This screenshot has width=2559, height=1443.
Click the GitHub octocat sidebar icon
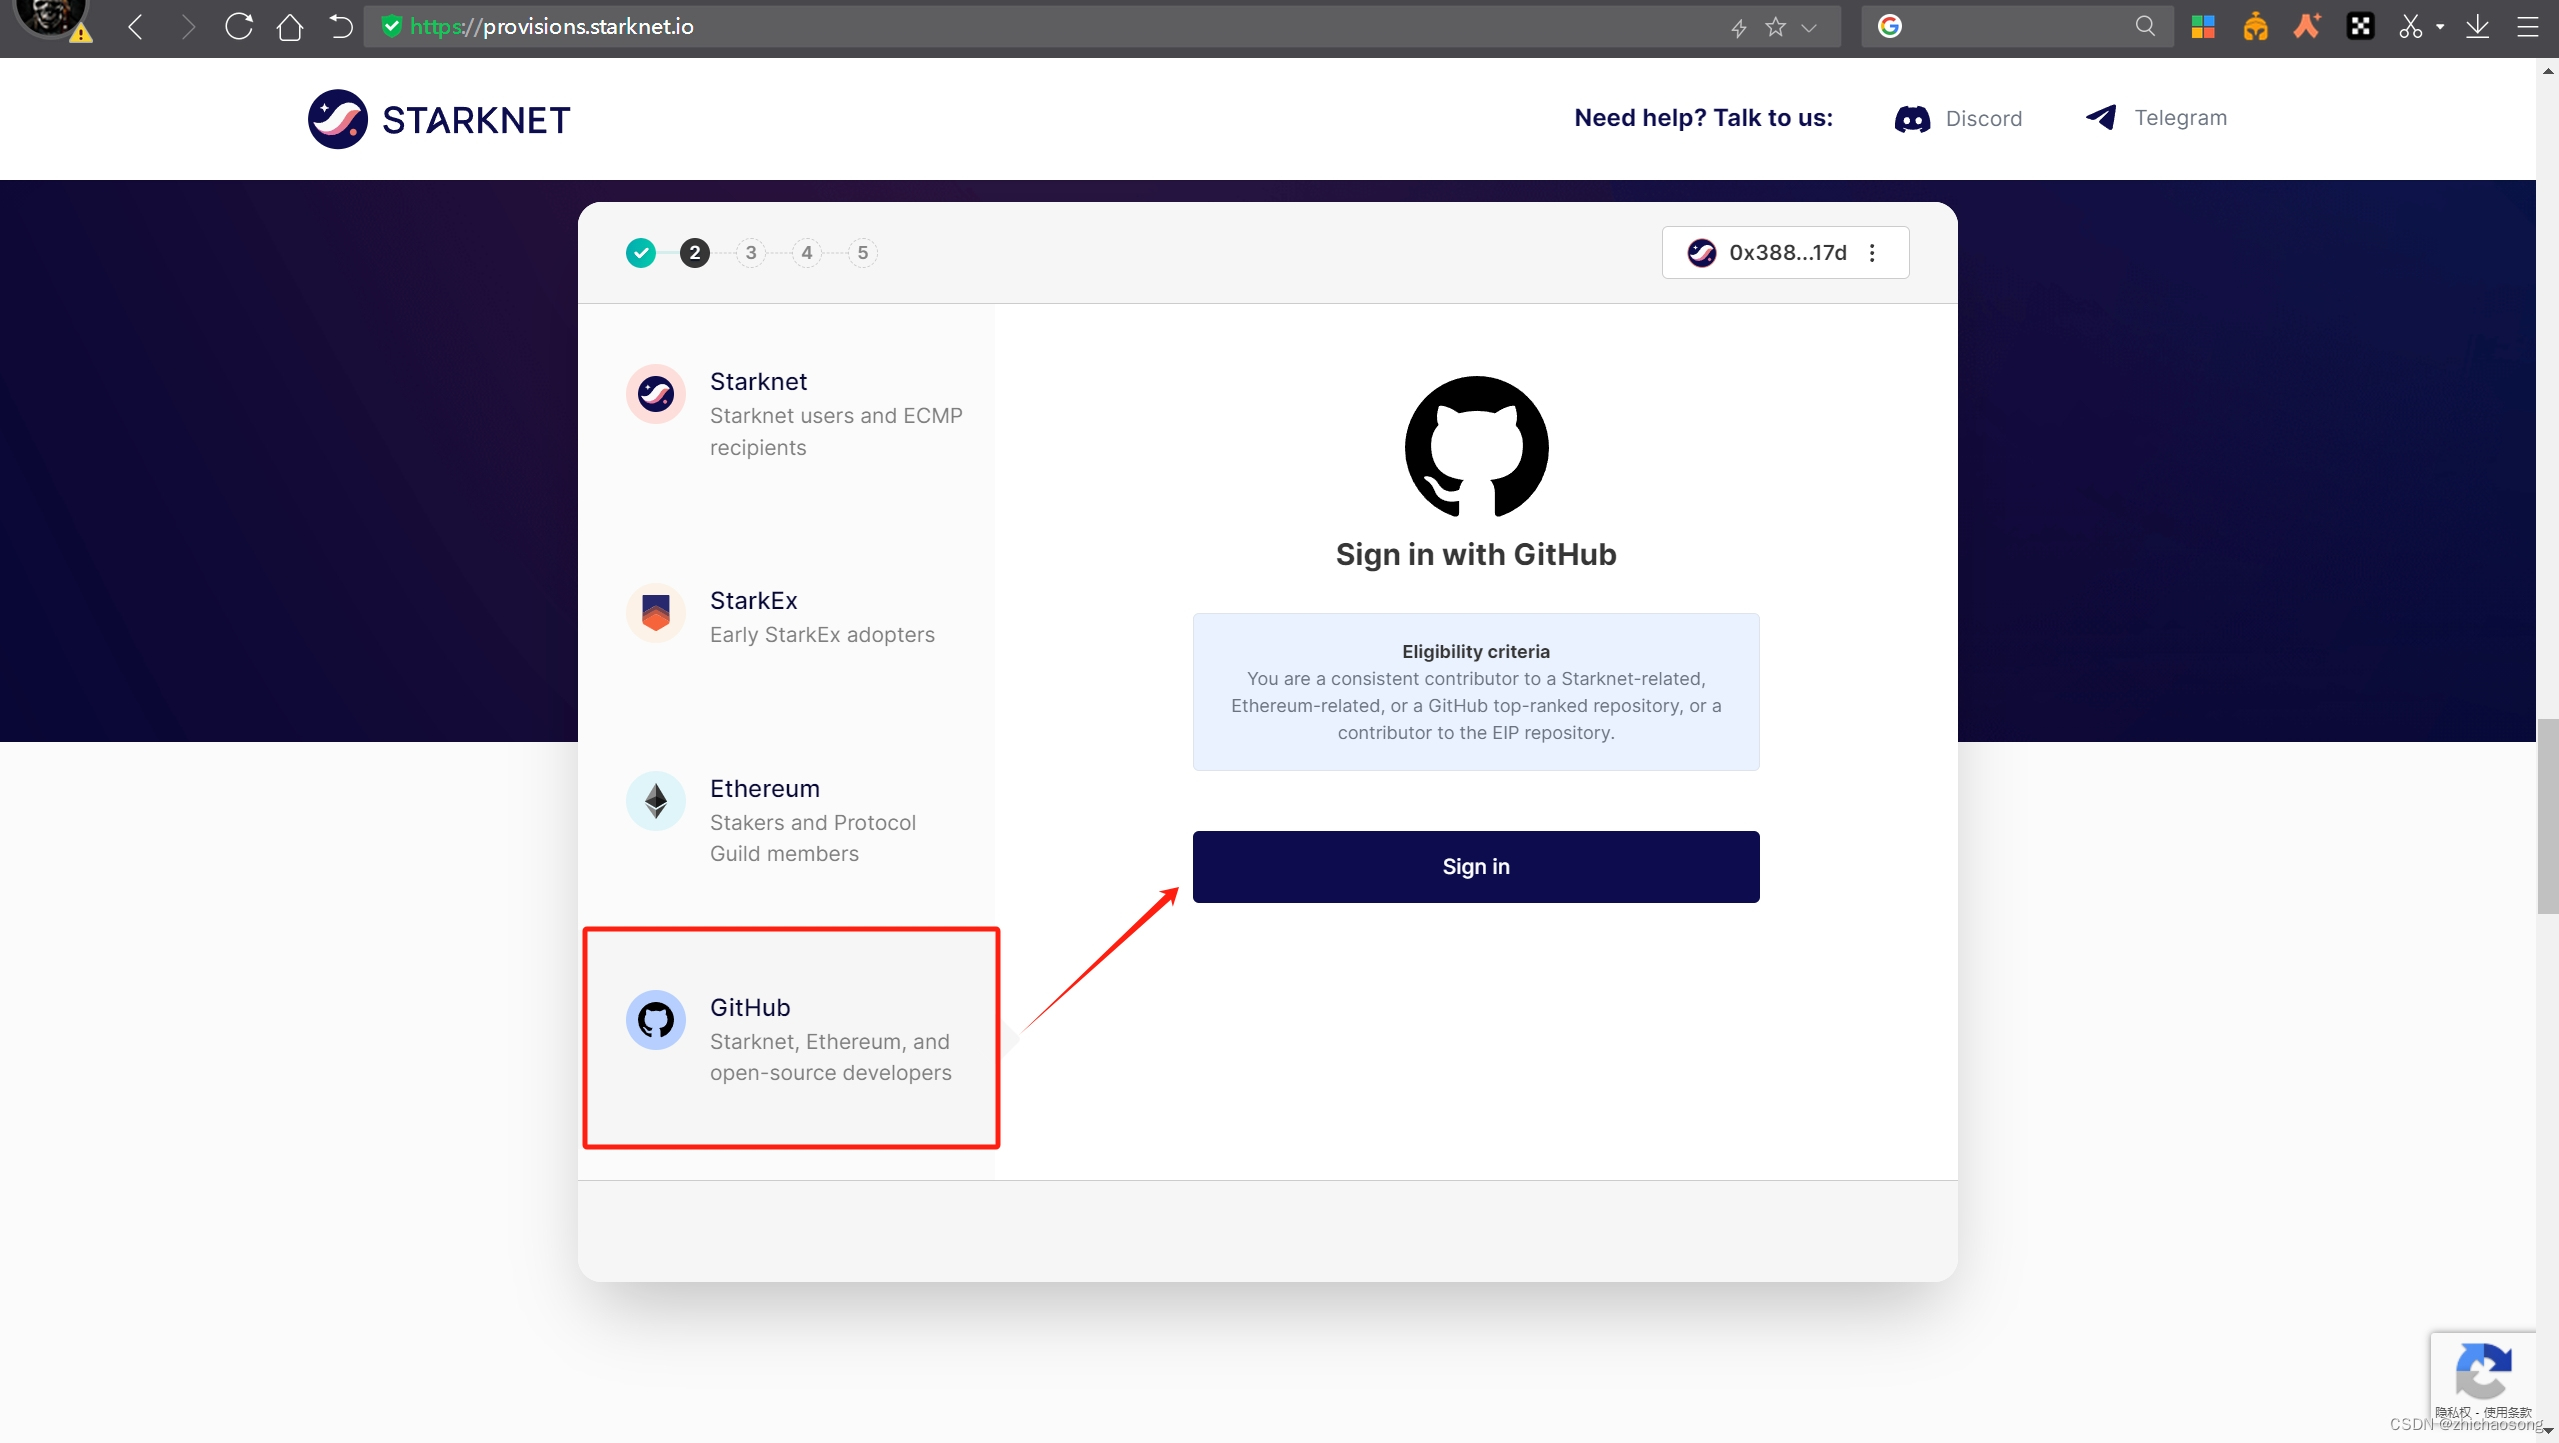point(656,1019)
